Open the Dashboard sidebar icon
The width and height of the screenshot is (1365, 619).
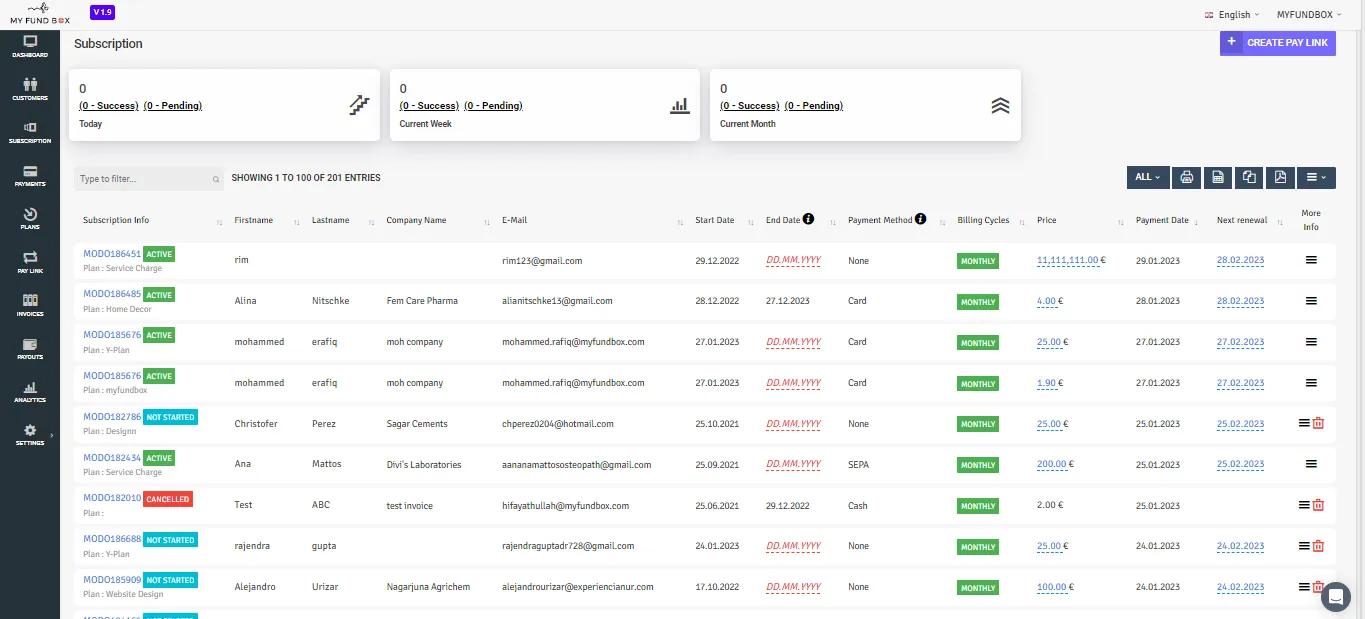click(x=30, y=46)
